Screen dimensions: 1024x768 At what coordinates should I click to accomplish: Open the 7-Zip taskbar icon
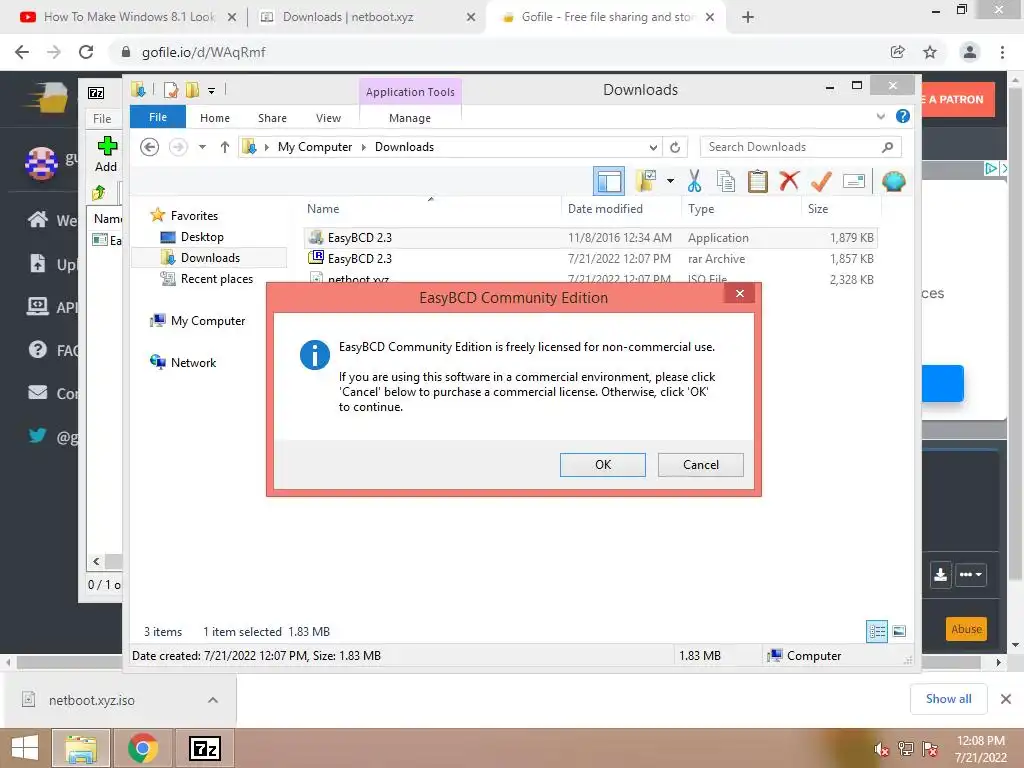pyautogui.click(x=204, y=748)
